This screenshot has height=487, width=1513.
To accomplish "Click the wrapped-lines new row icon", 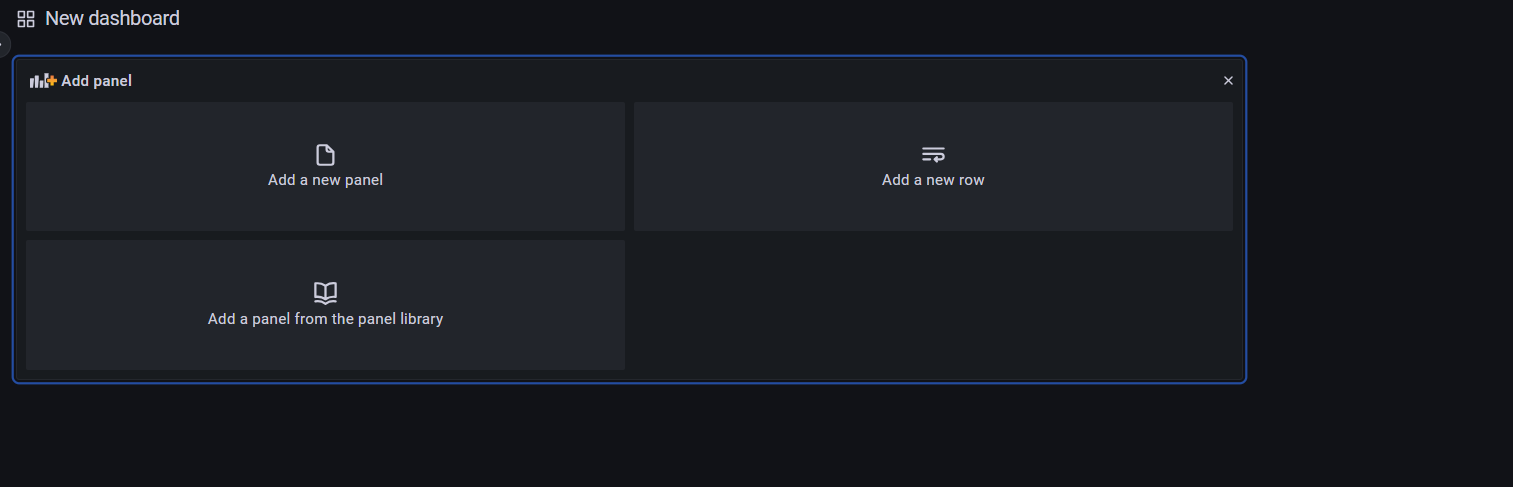I will (933, 155).
